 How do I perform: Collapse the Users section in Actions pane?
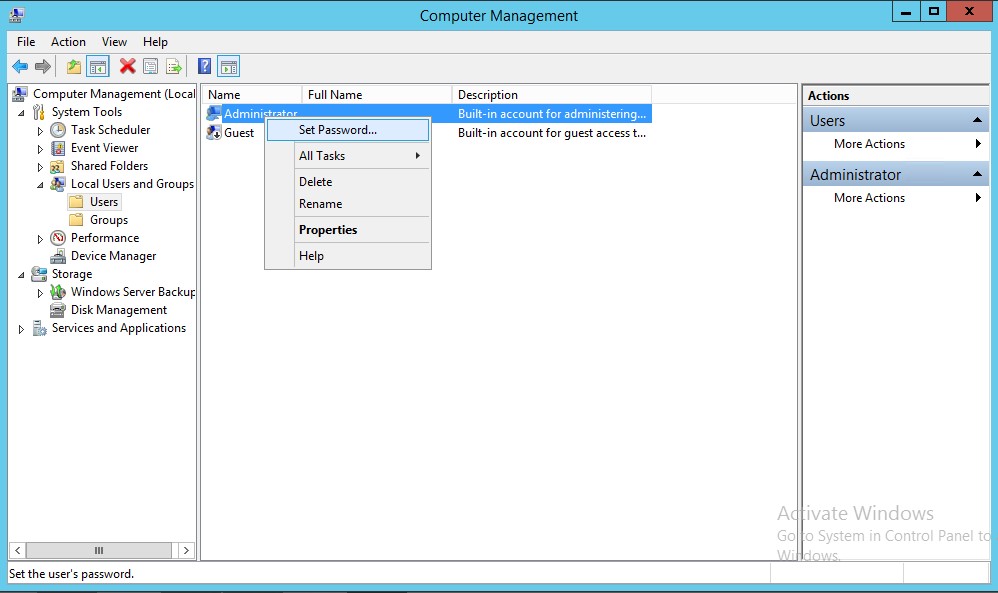tap(977, 121)
